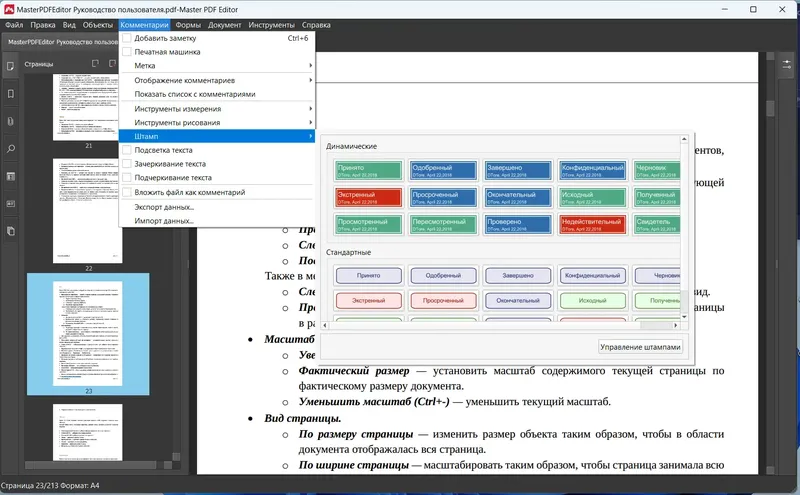Image resolution: width=800 pixels, height=495 pixels.
Task: Pick dynamic green stamp Исходный
Action: tap(592, 197)
